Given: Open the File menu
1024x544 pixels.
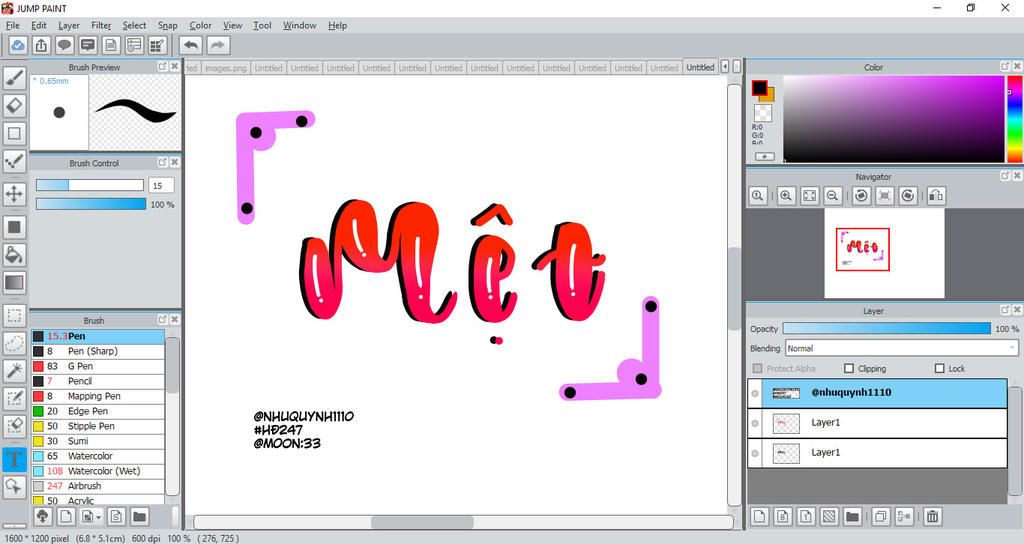Looking at the screenshot, I should [13, 25].
